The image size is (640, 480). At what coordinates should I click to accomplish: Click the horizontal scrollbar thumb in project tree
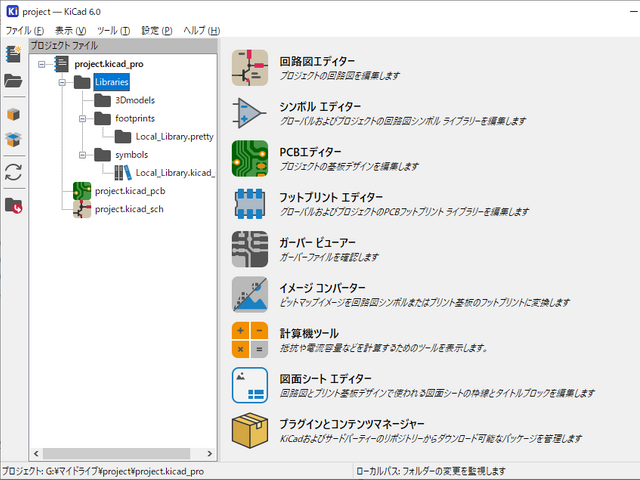point(116,453)
